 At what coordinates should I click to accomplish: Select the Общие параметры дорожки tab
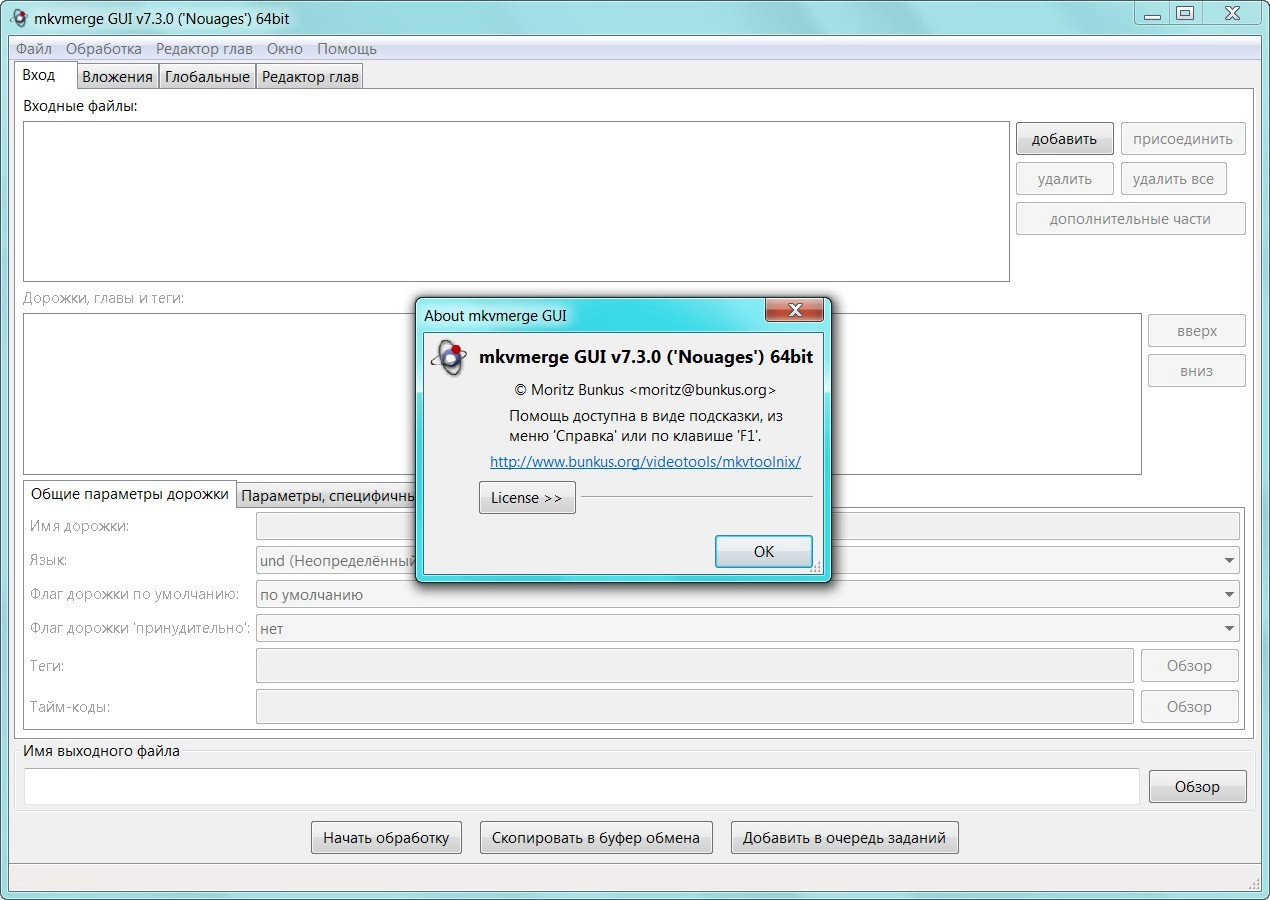(x=130, y=494)
